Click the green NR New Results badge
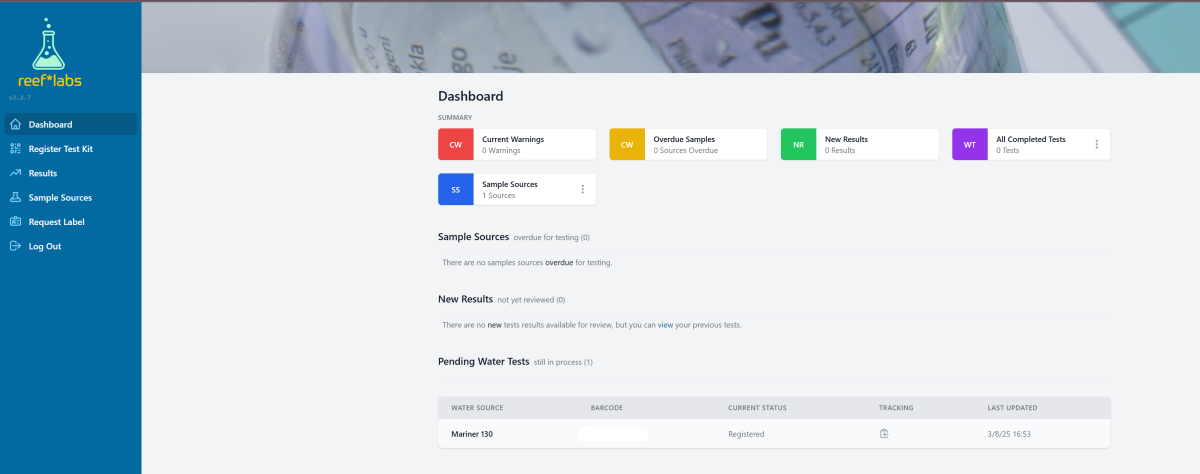The width and height of the screenshot is (1200, 474). coord(798,144)
